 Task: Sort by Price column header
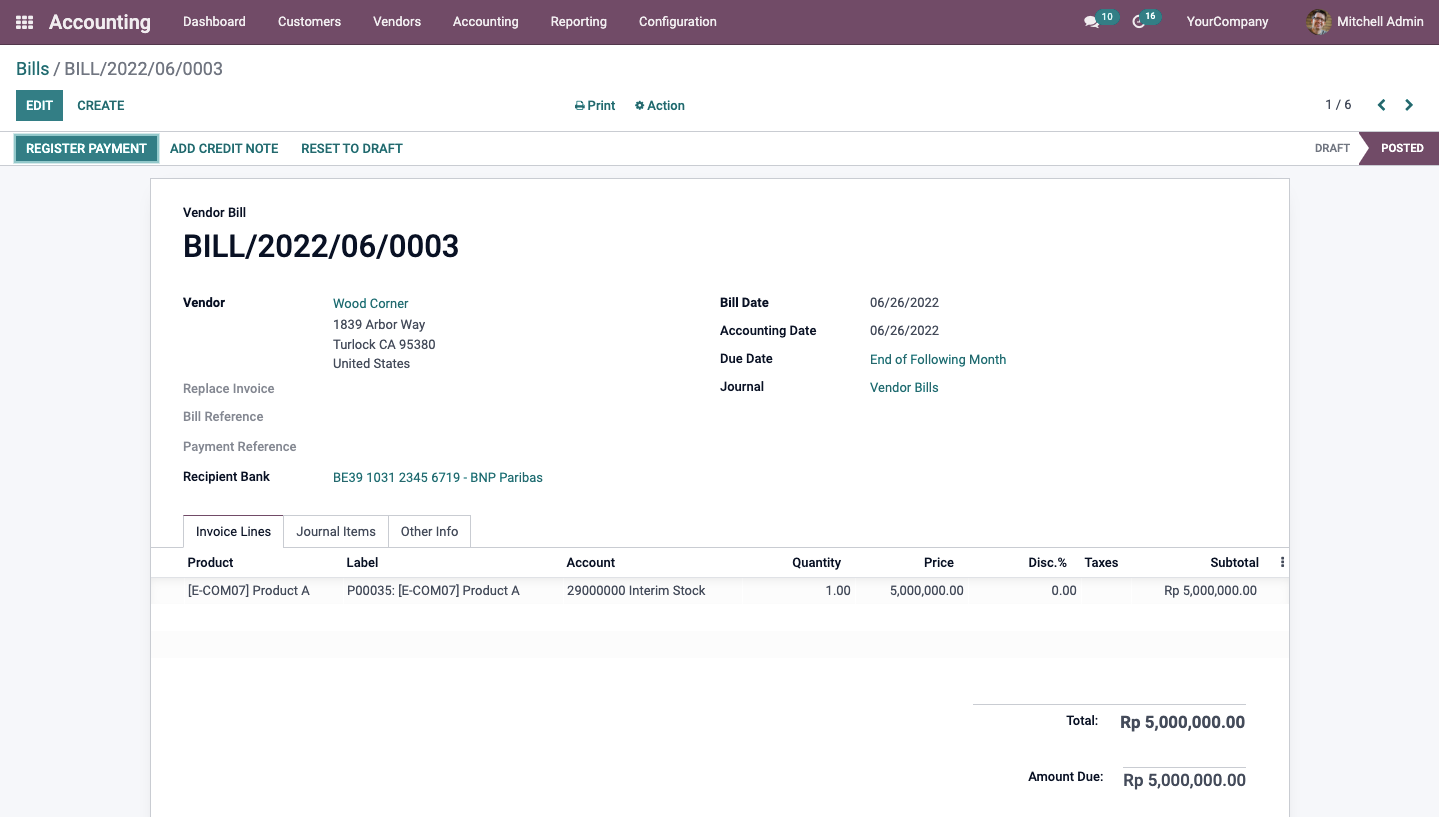pos(939,563)
